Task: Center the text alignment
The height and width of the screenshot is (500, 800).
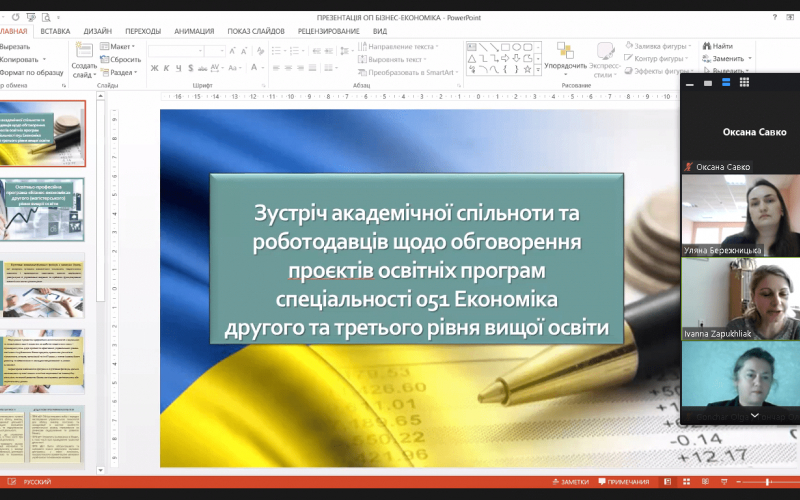Action: tap(288, 68)
